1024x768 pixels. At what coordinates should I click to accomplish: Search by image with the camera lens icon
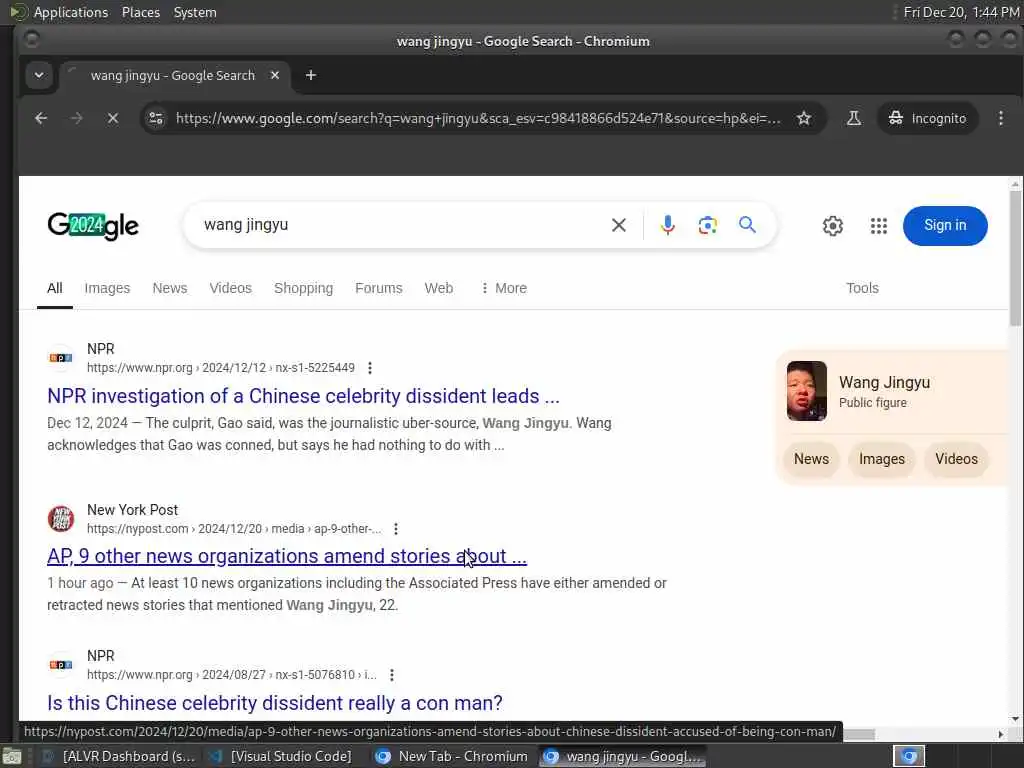(707, 225)
